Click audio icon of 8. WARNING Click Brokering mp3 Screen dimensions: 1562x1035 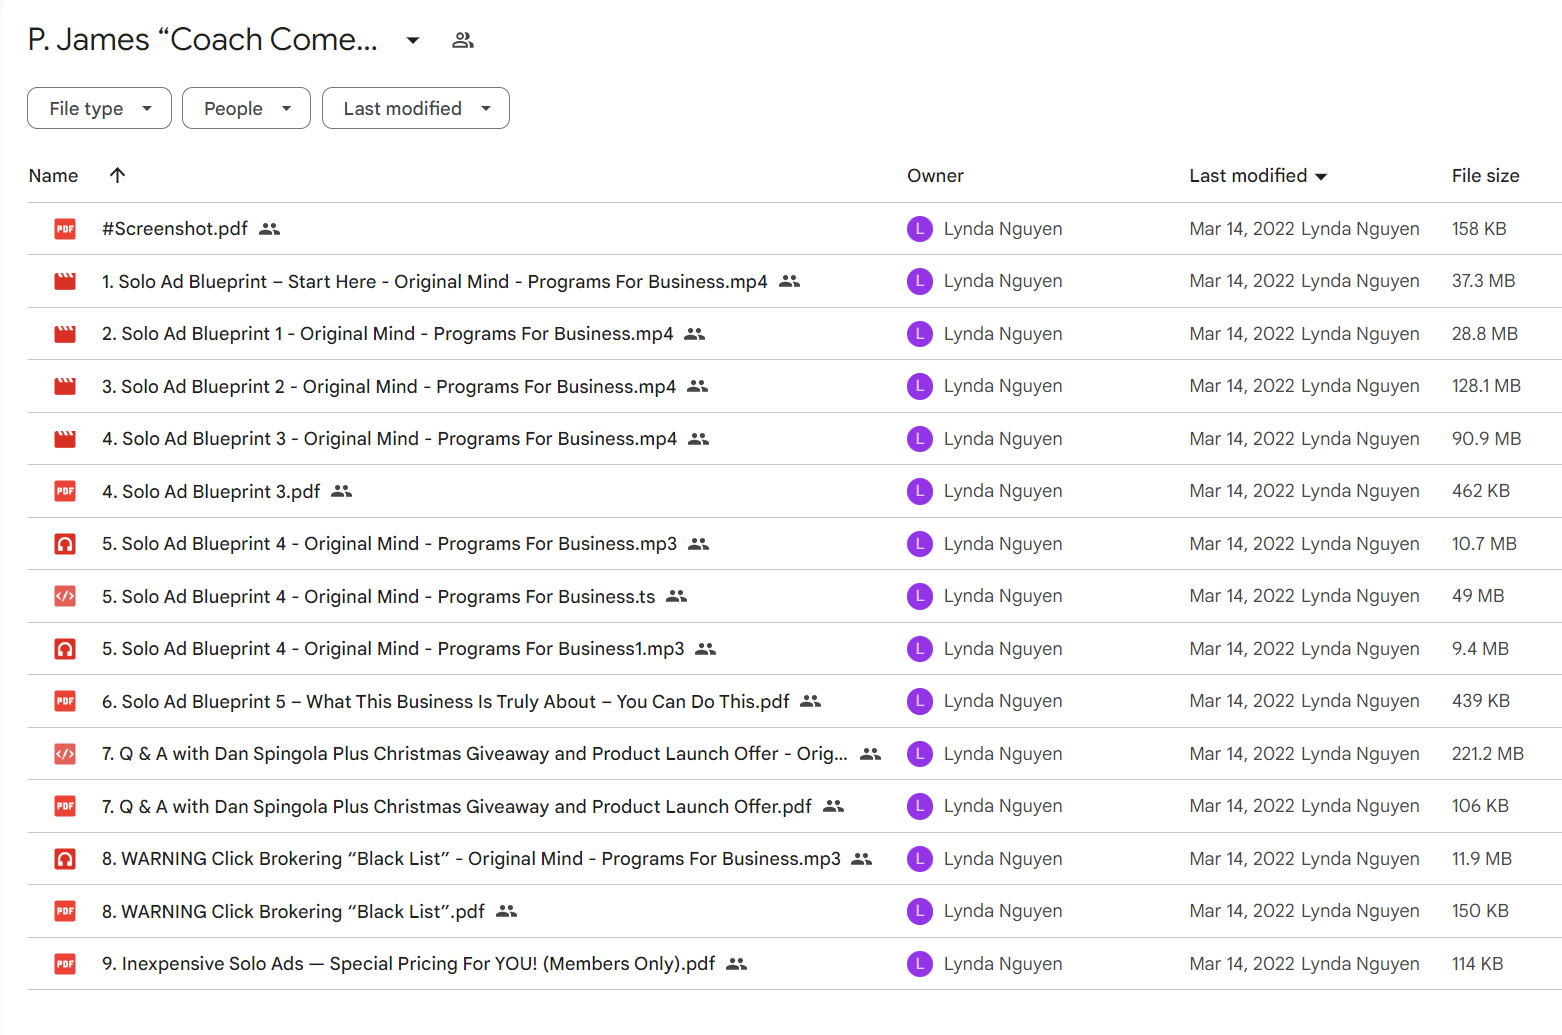pos(65,859)
